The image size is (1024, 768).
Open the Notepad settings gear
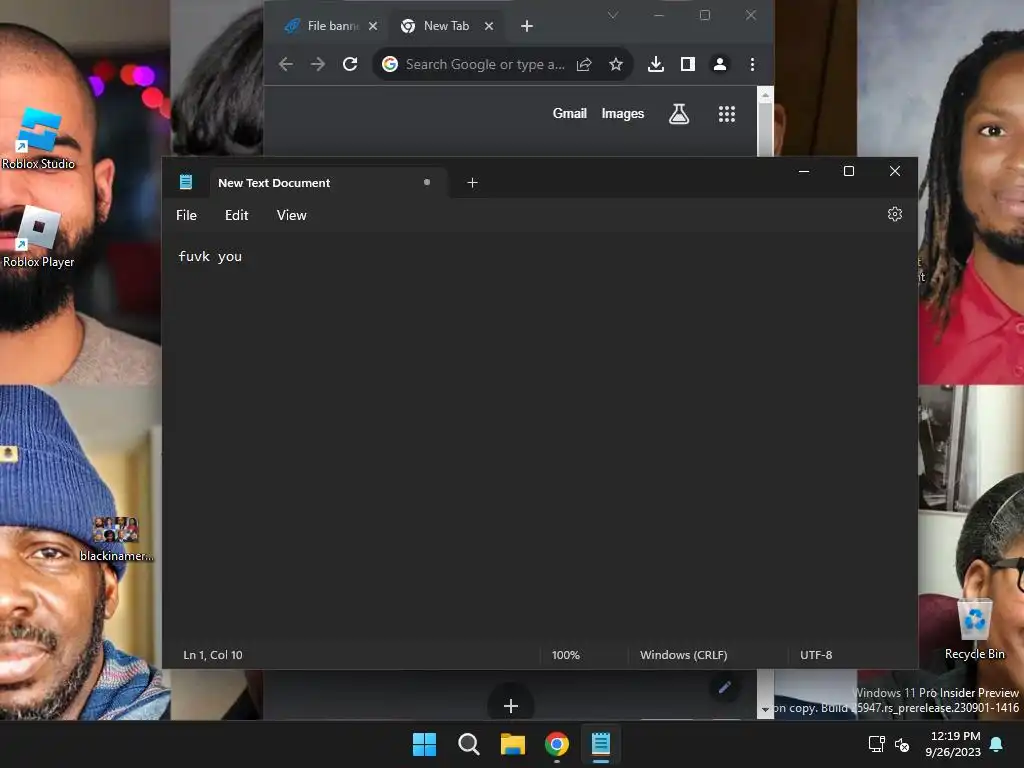[895, 214]
